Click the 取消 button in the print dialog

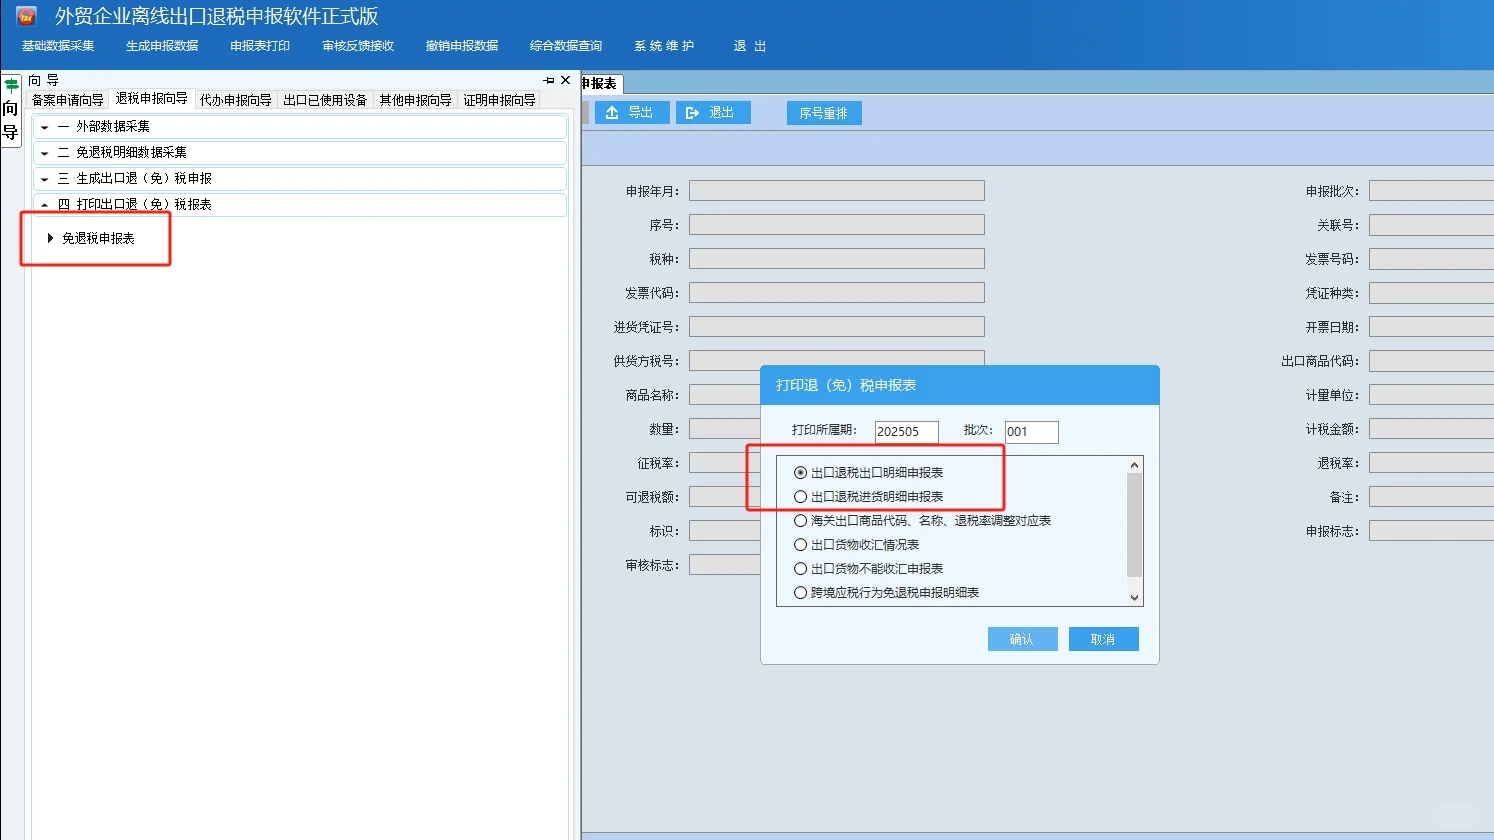tap(1103, 638)
